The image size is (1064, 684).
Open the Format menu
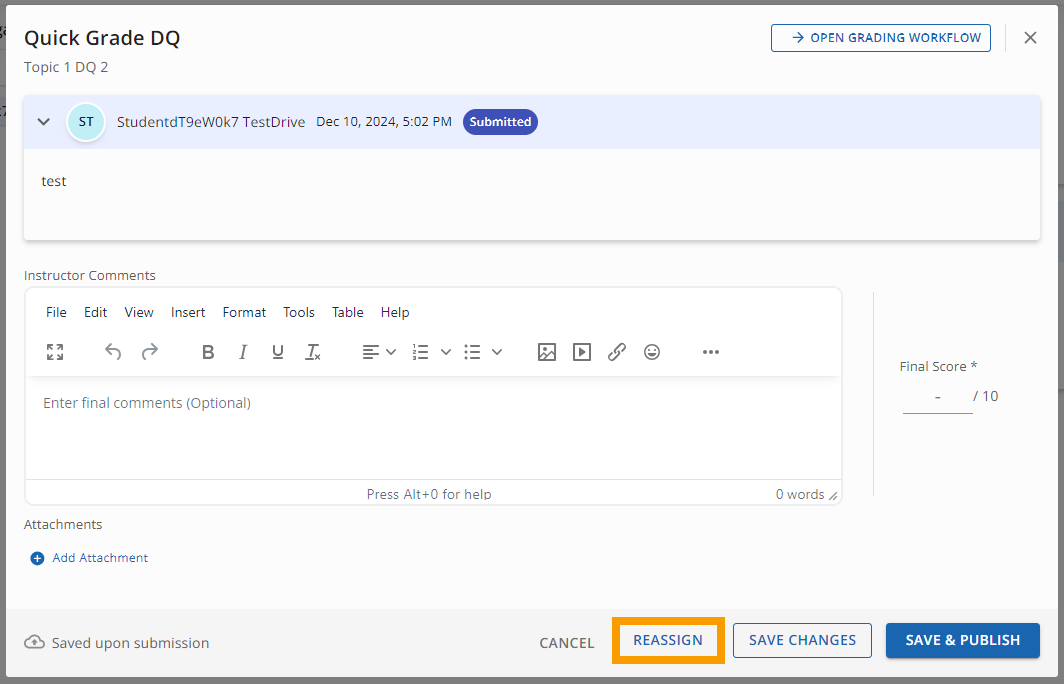click(244, 312)
